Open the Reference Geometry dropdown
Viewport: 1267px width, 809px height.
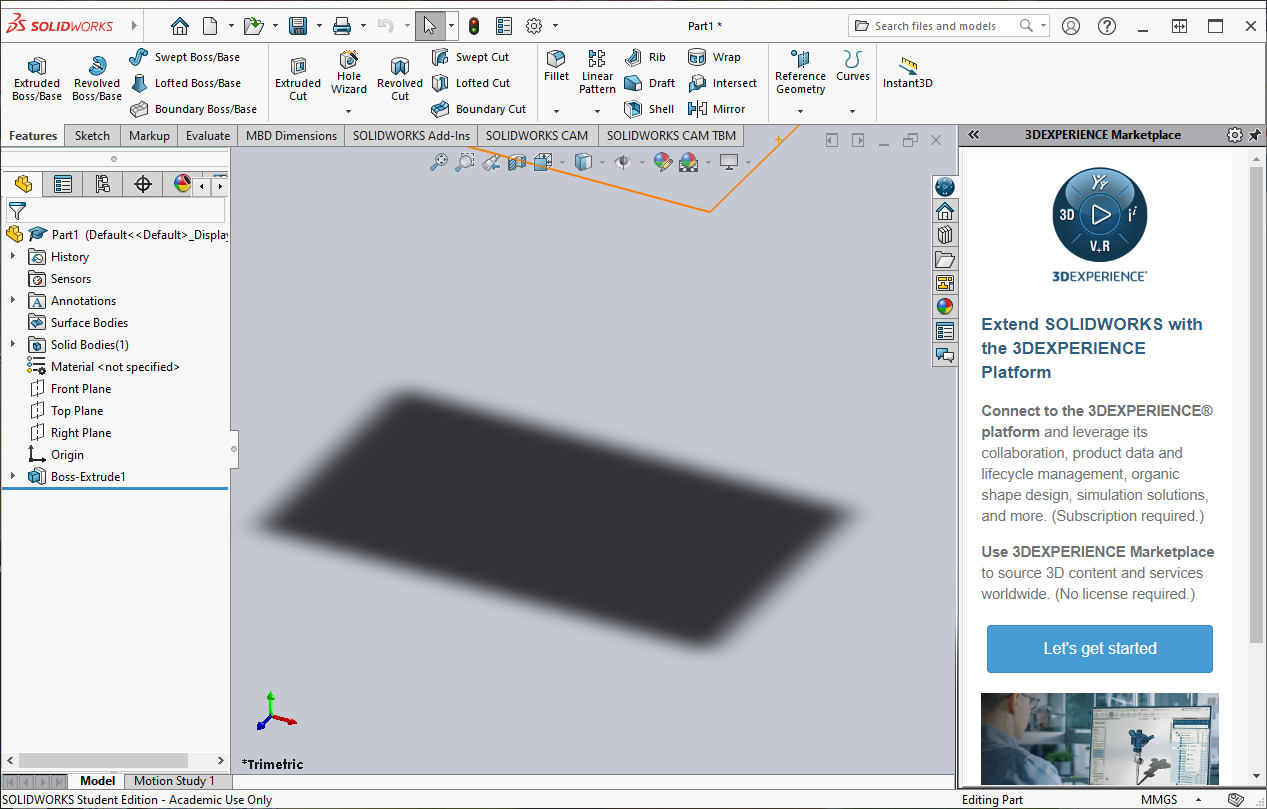click(x=800, y=110)
